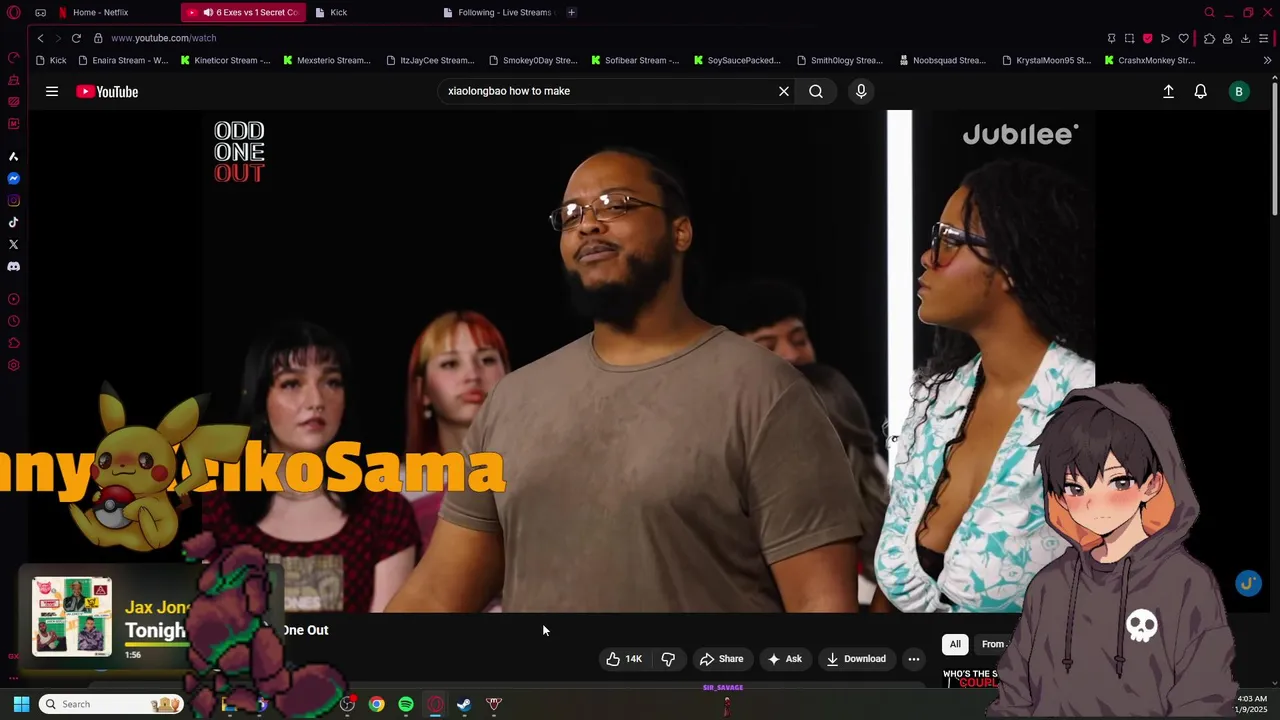Screen dimensions: 1280x720
Task: Open browser downloads arrow icon
Action: 1245,38
